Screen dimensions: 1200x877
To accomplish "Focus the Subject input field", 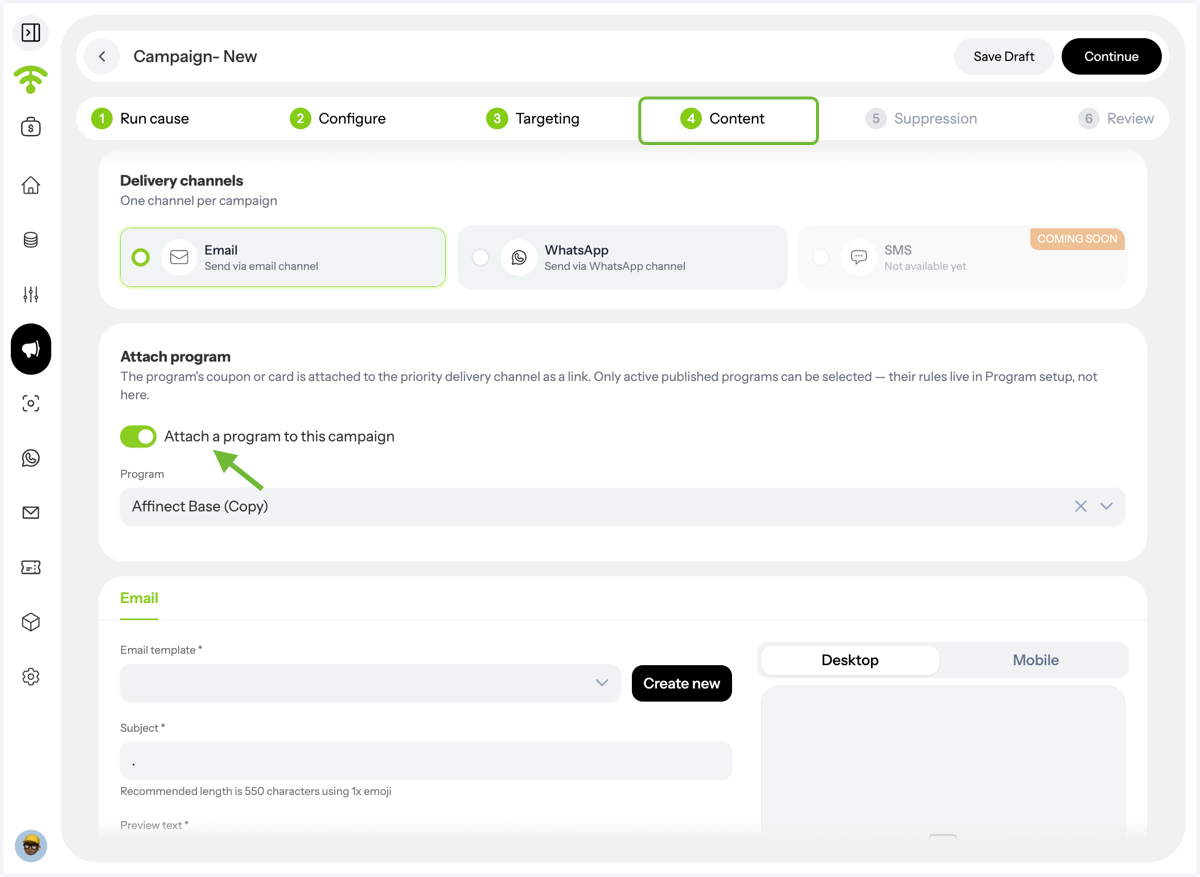I will click(426, 761).
